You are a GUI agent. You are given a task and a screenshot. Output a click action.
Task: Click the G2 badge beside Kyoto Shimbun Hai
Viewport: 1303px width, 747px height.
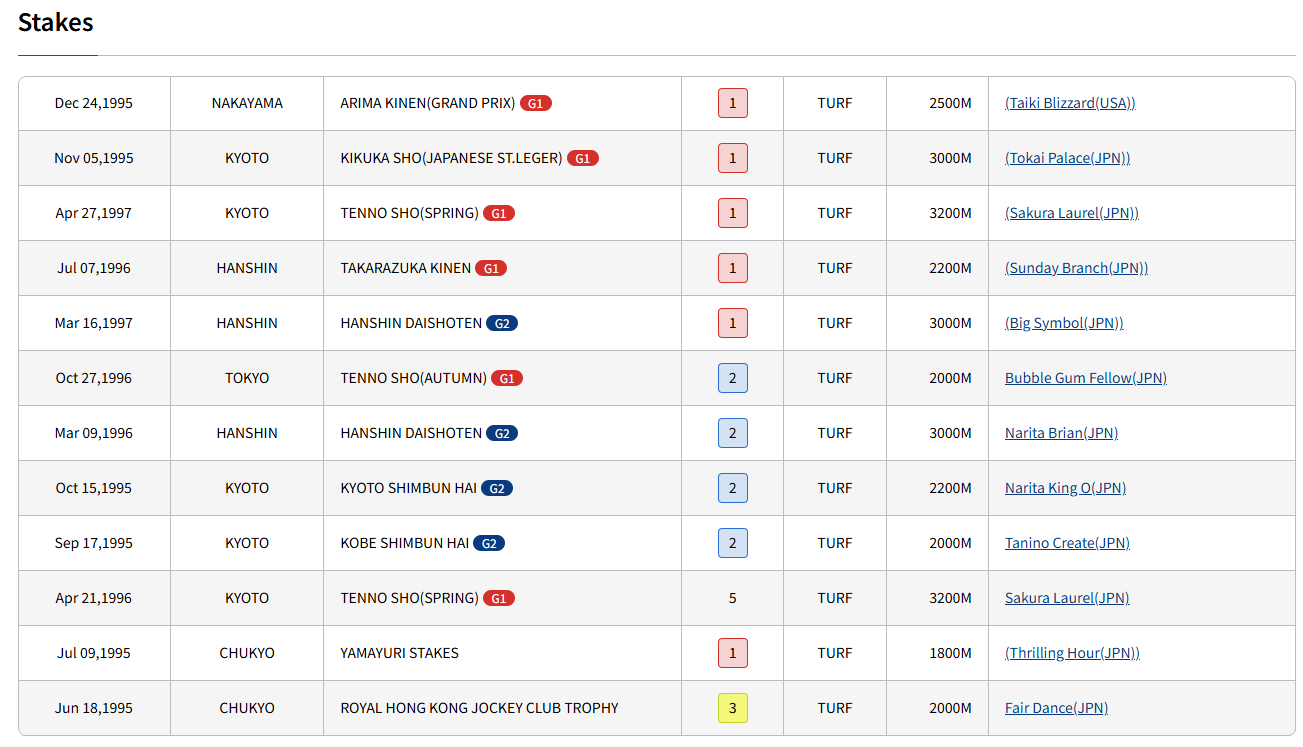pos(497,488)
